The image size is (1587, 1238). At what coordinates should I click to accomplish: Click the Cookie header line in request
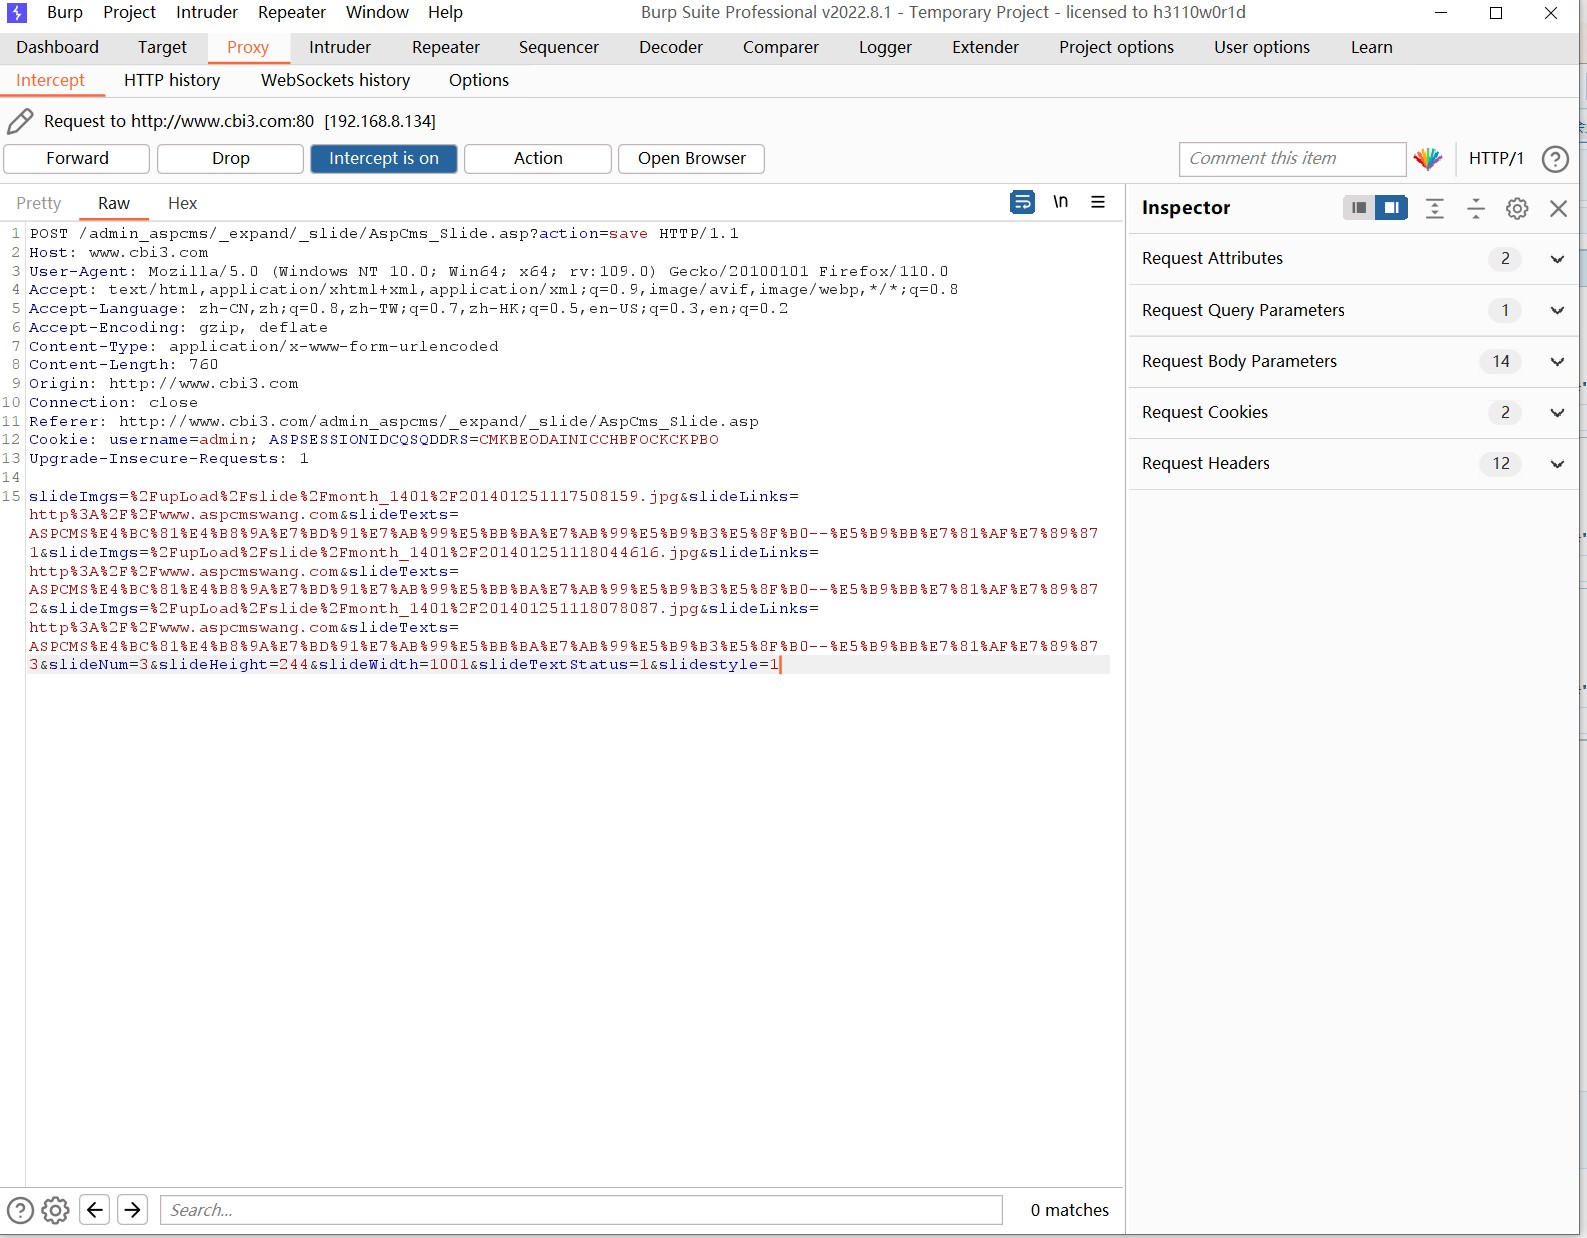pyautogui.click(x=373, y=440)
